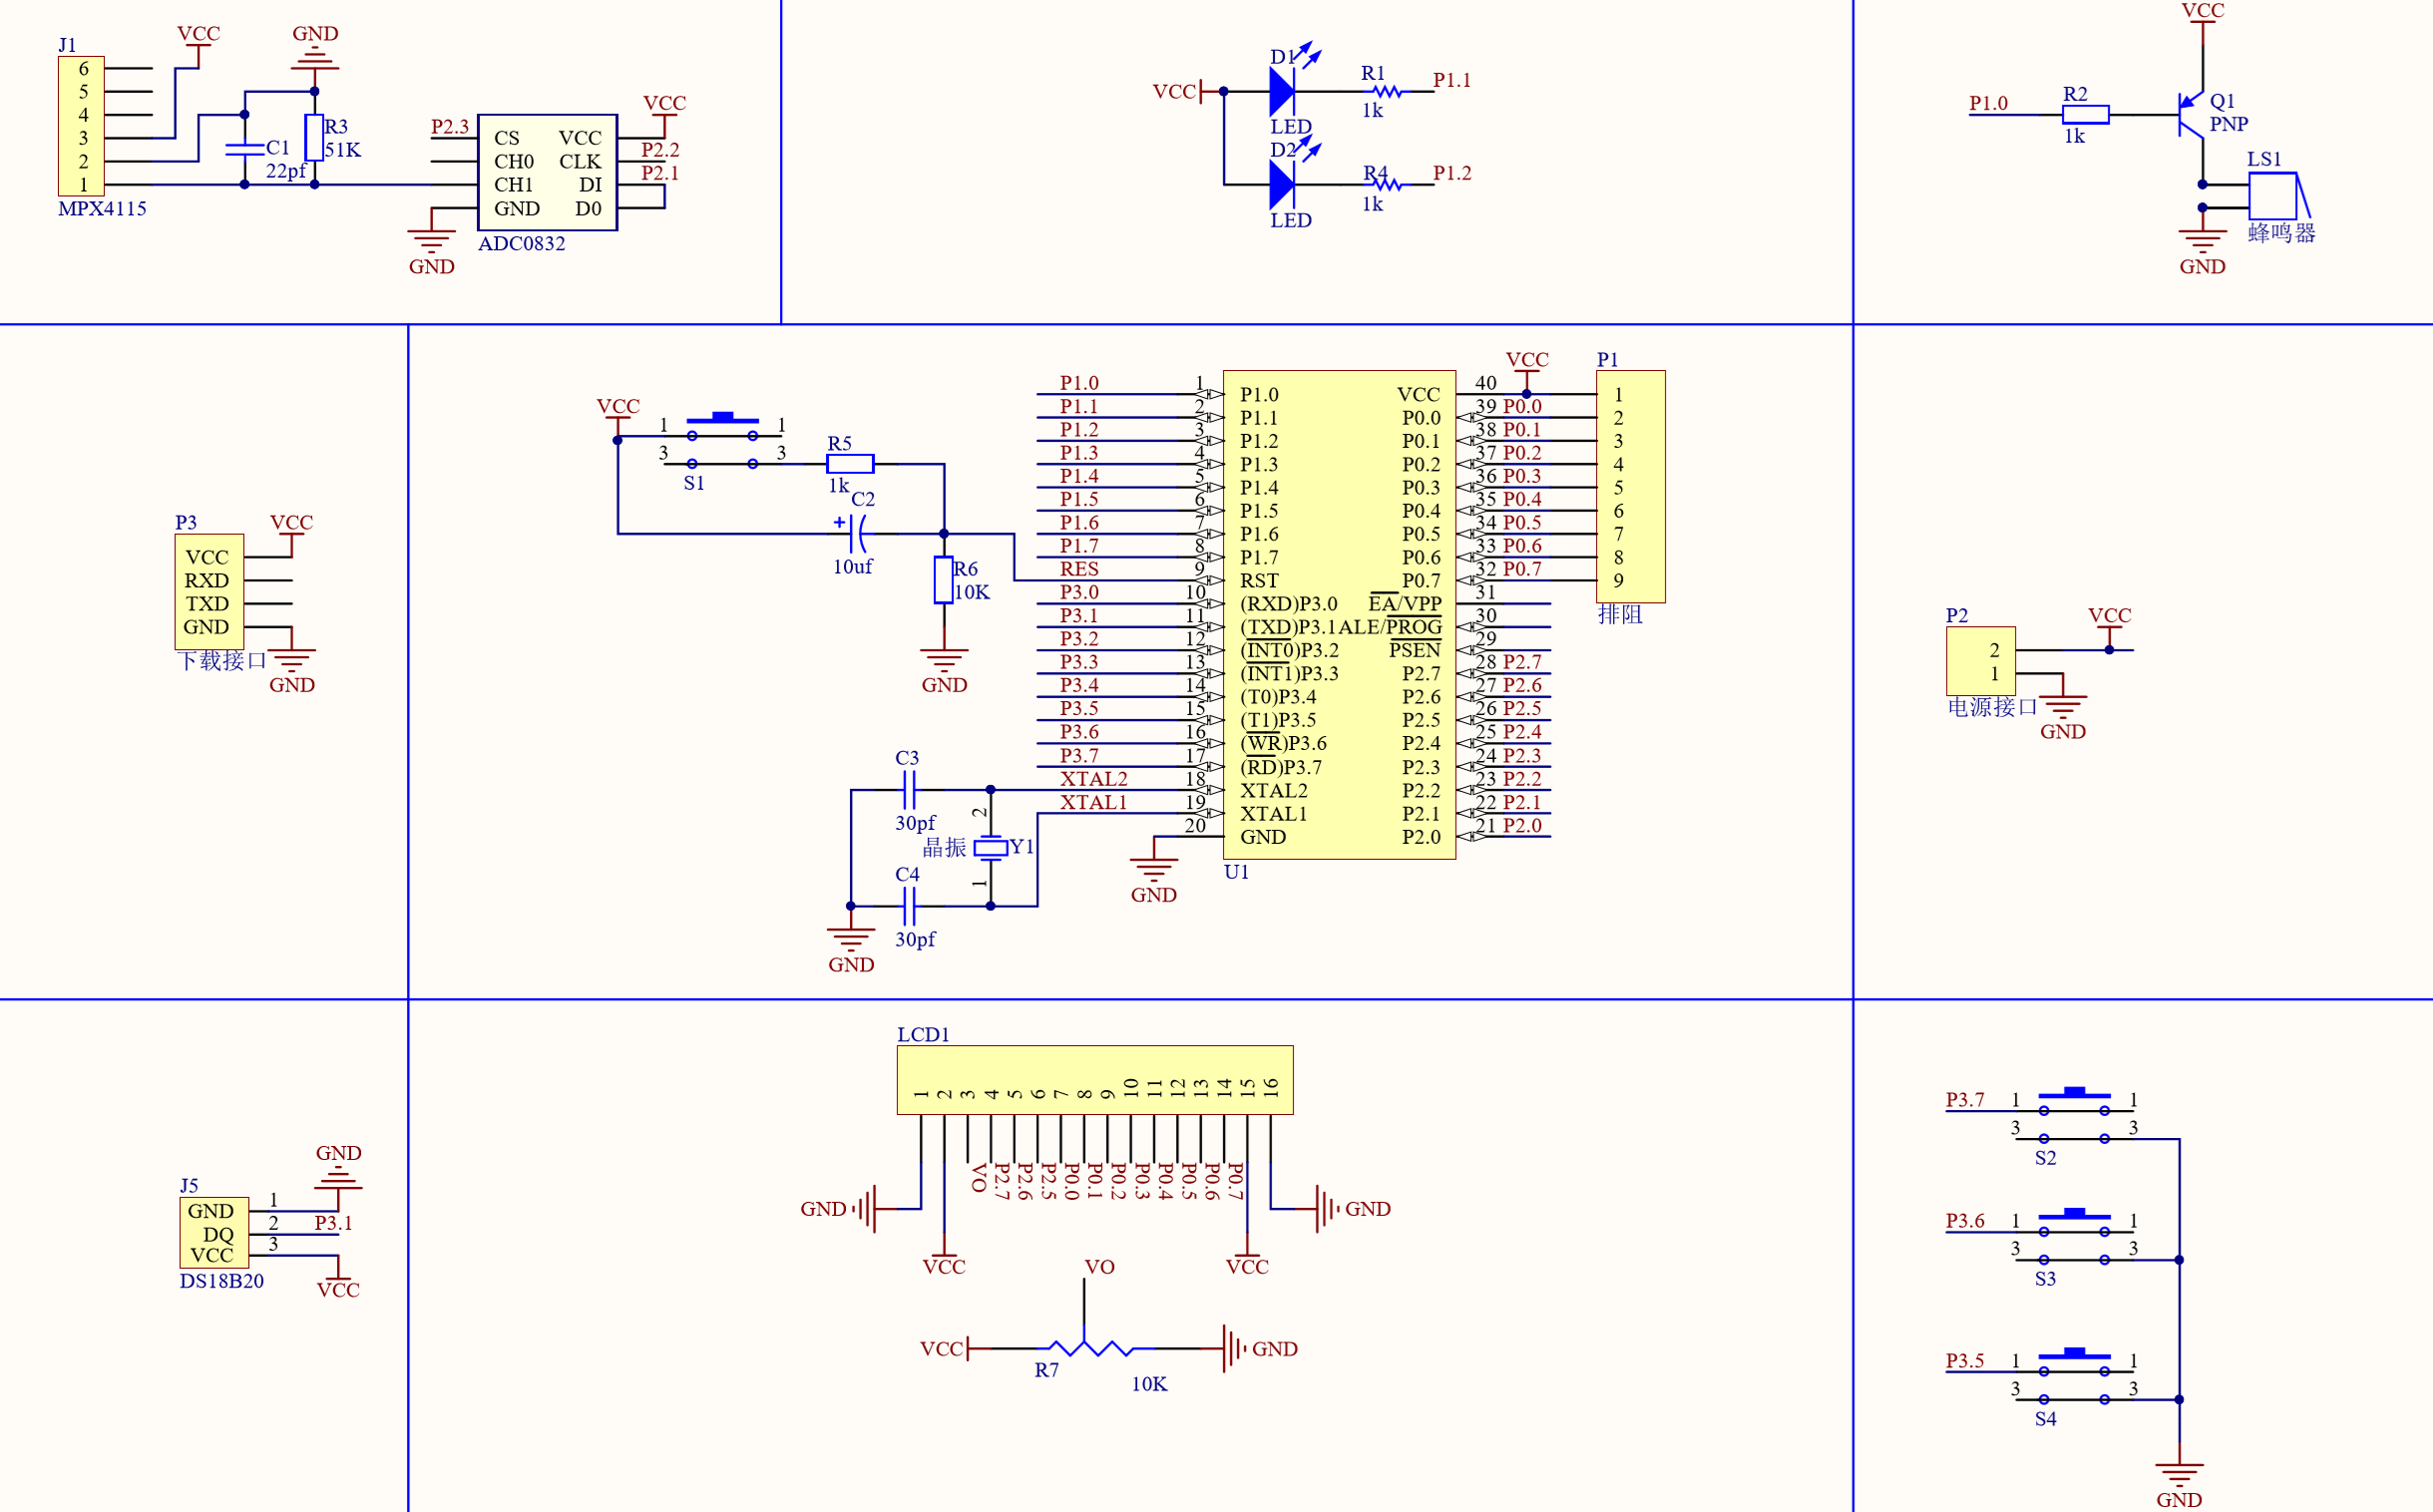
Task: Select the J5 DS18B20 connector
Action: click(213, 1232)
